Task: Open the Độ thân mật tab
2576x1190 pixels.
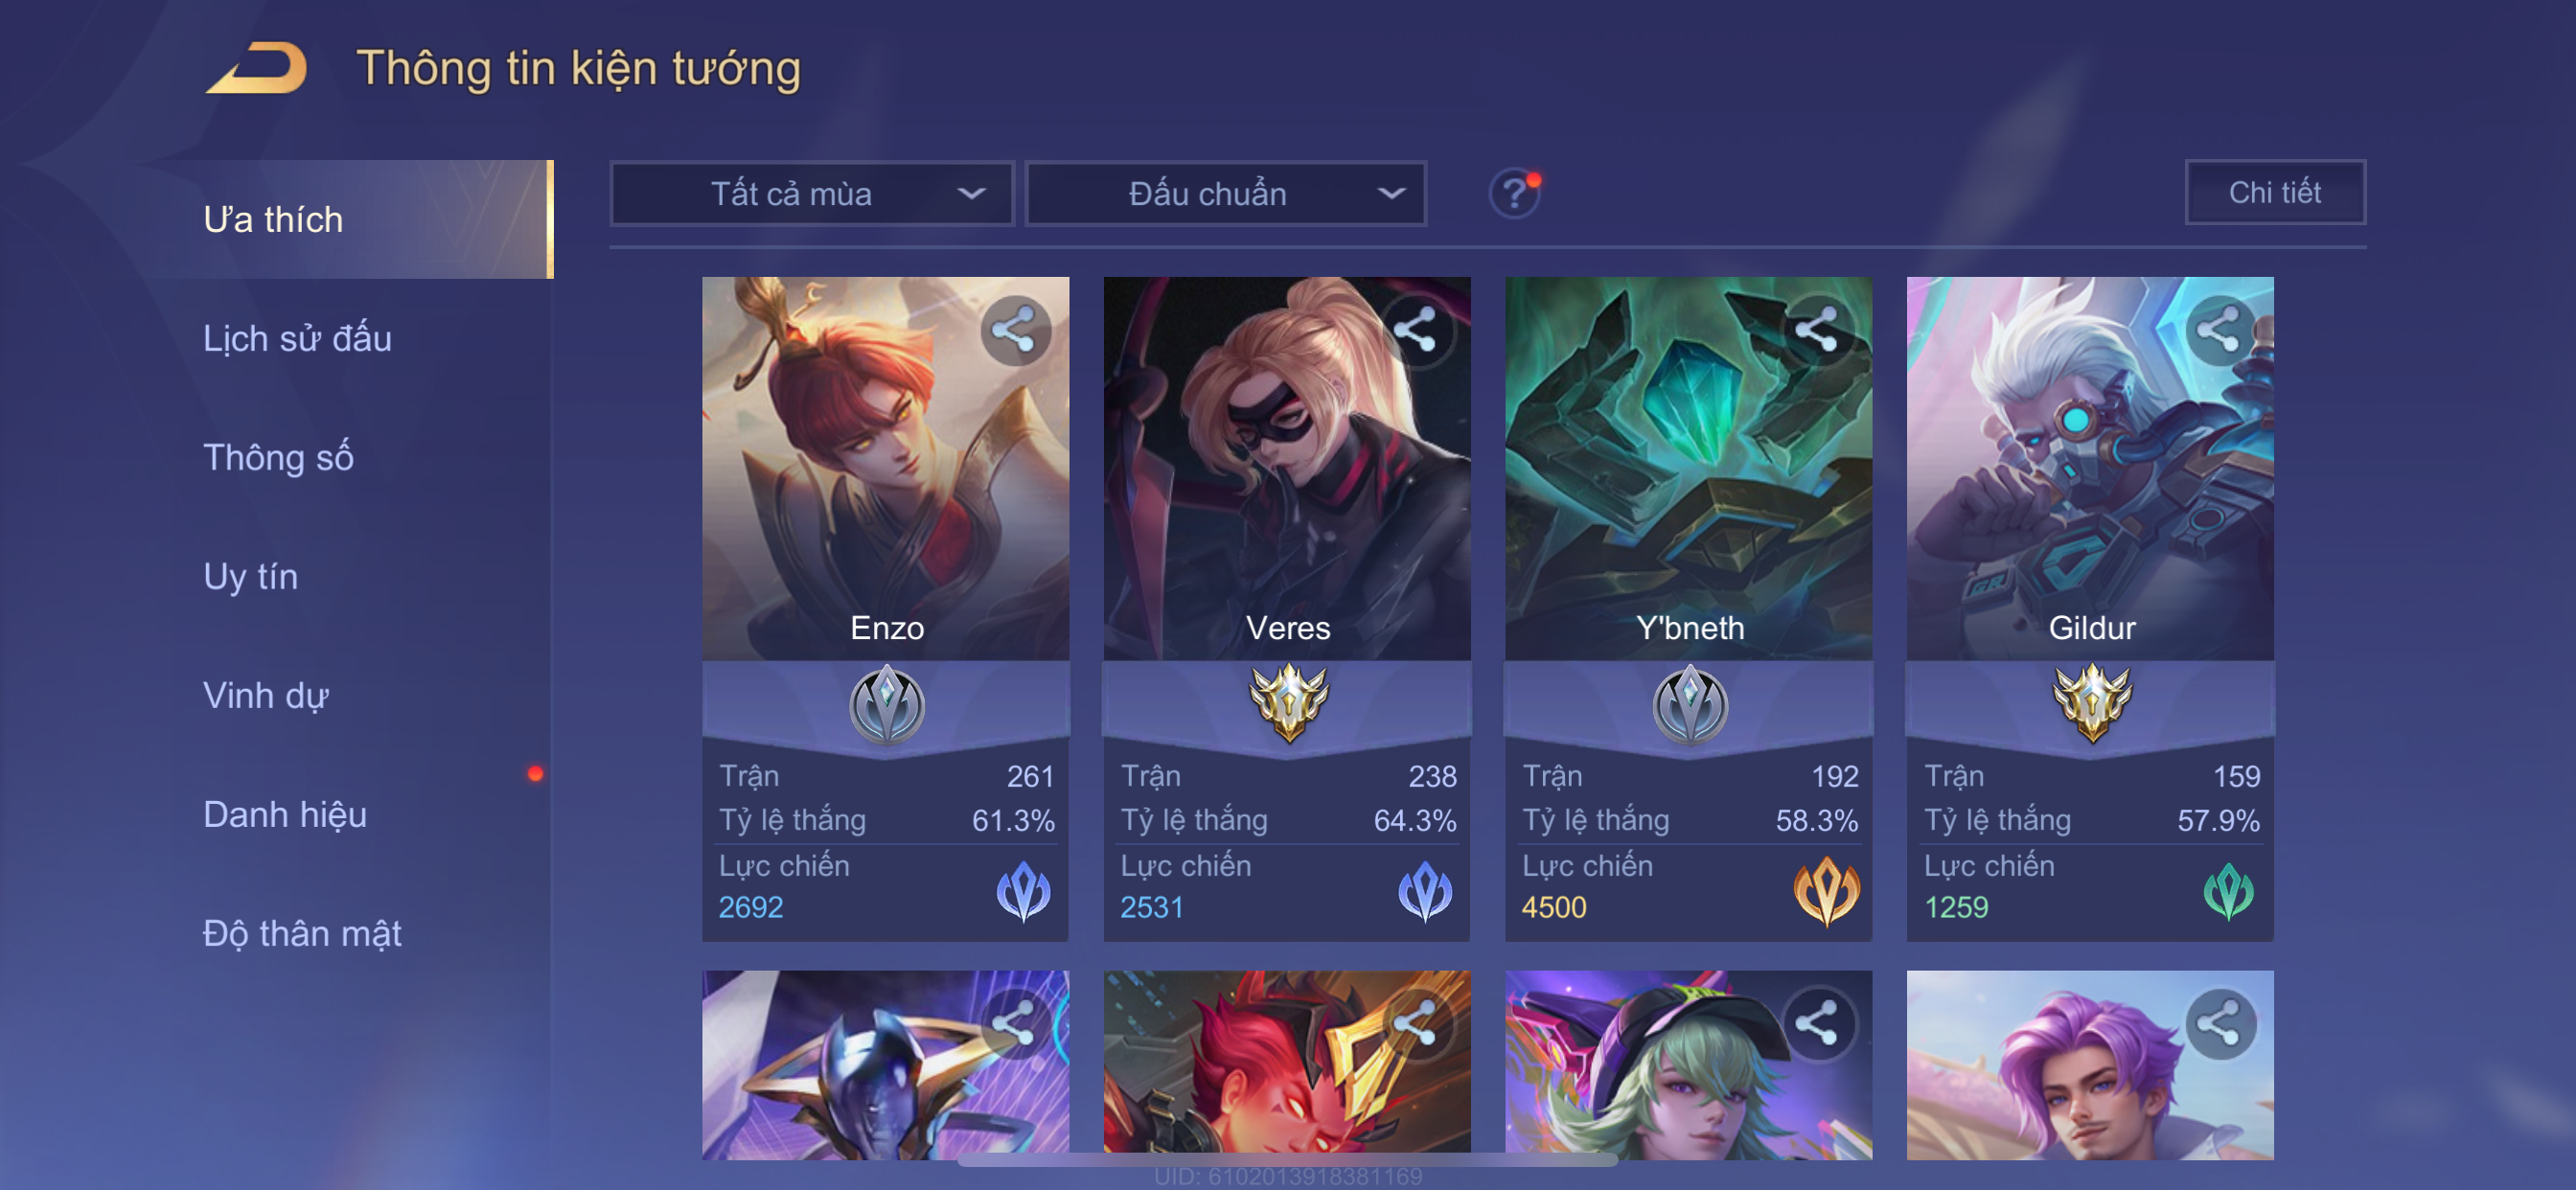Action: [x=302, y=933]
